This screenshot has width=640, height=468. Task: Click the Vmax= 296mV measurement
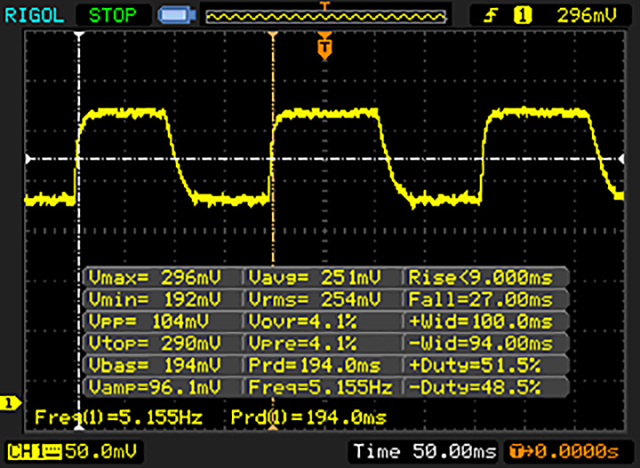point(155,277)
